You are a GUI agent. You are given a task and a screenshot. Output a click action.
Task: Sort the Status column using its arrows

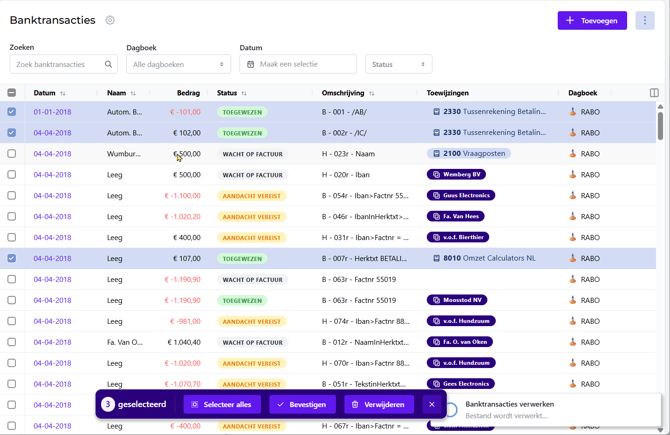244,93
